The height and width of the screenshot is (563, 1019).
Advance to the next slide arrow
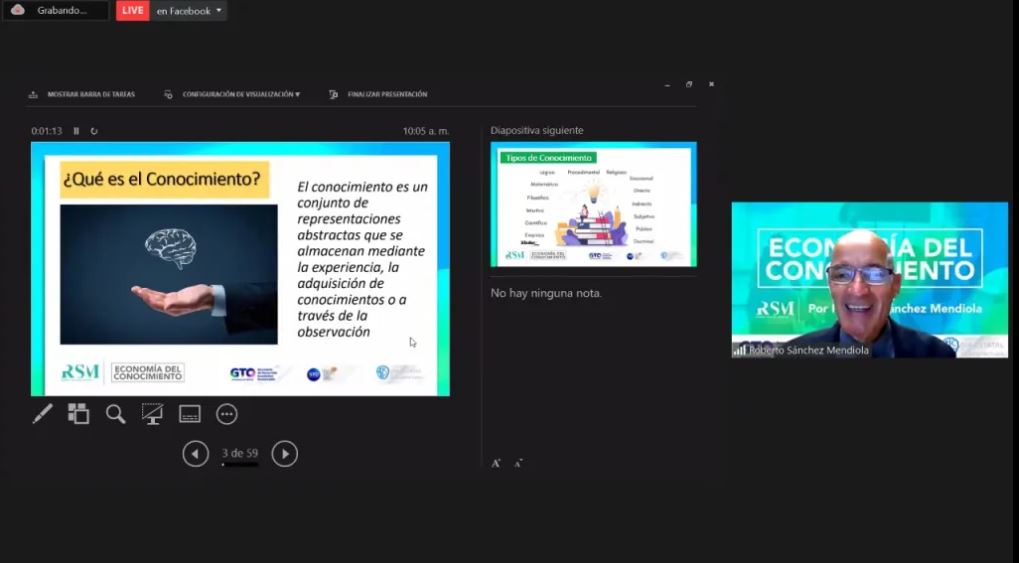[285, 454]
